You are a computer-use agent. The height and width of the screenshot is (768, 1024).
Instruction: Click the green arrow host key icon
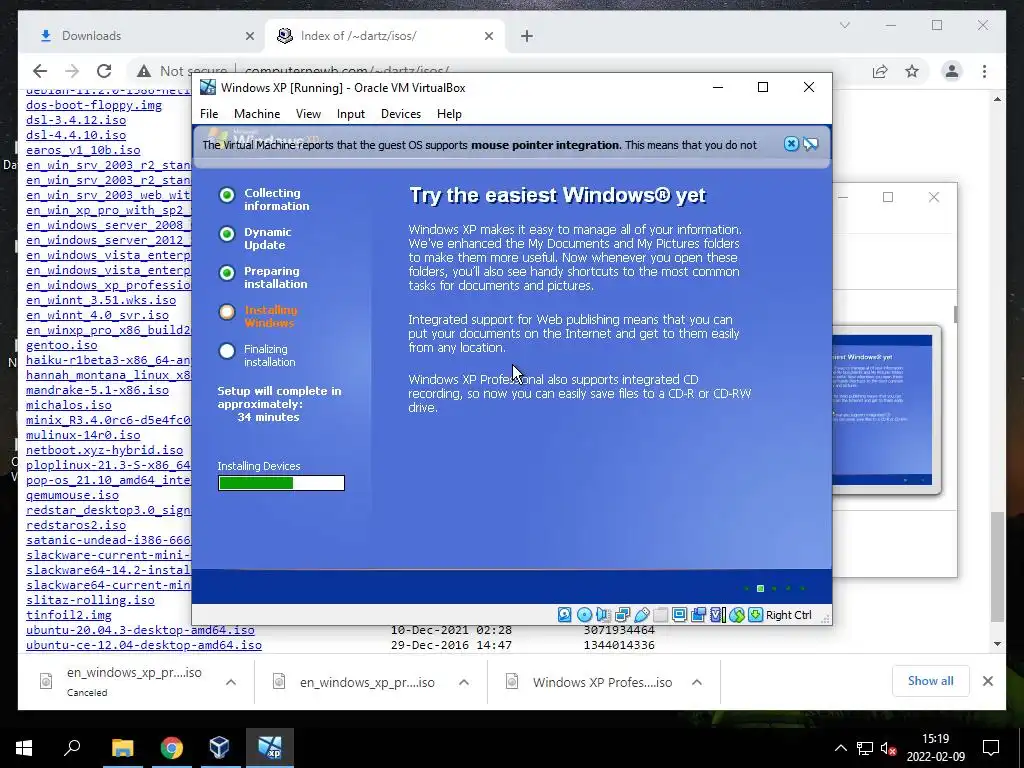[756, 615]
